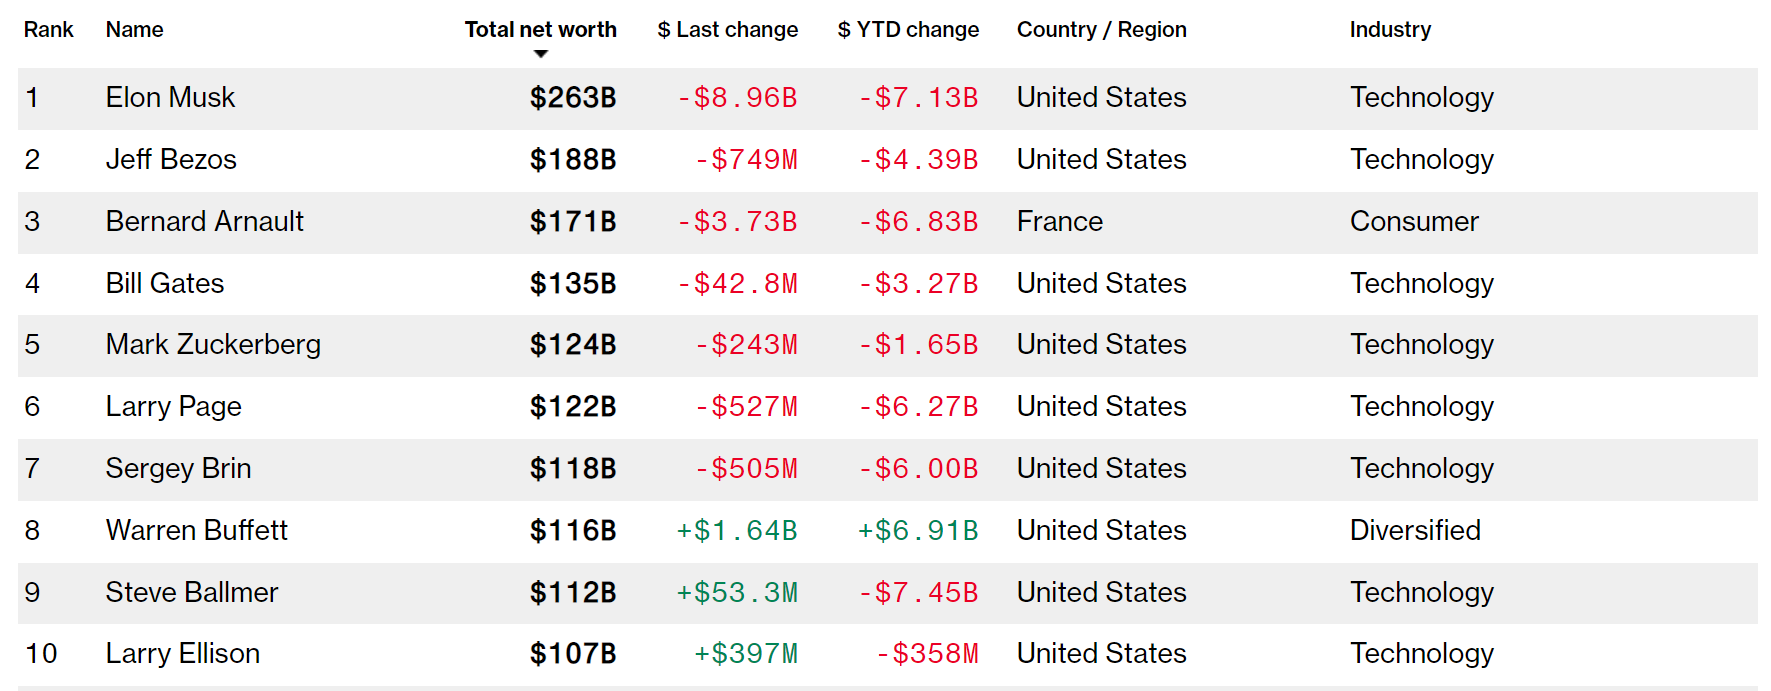Click on Sergey Brin's name

(x=178, y=469)
